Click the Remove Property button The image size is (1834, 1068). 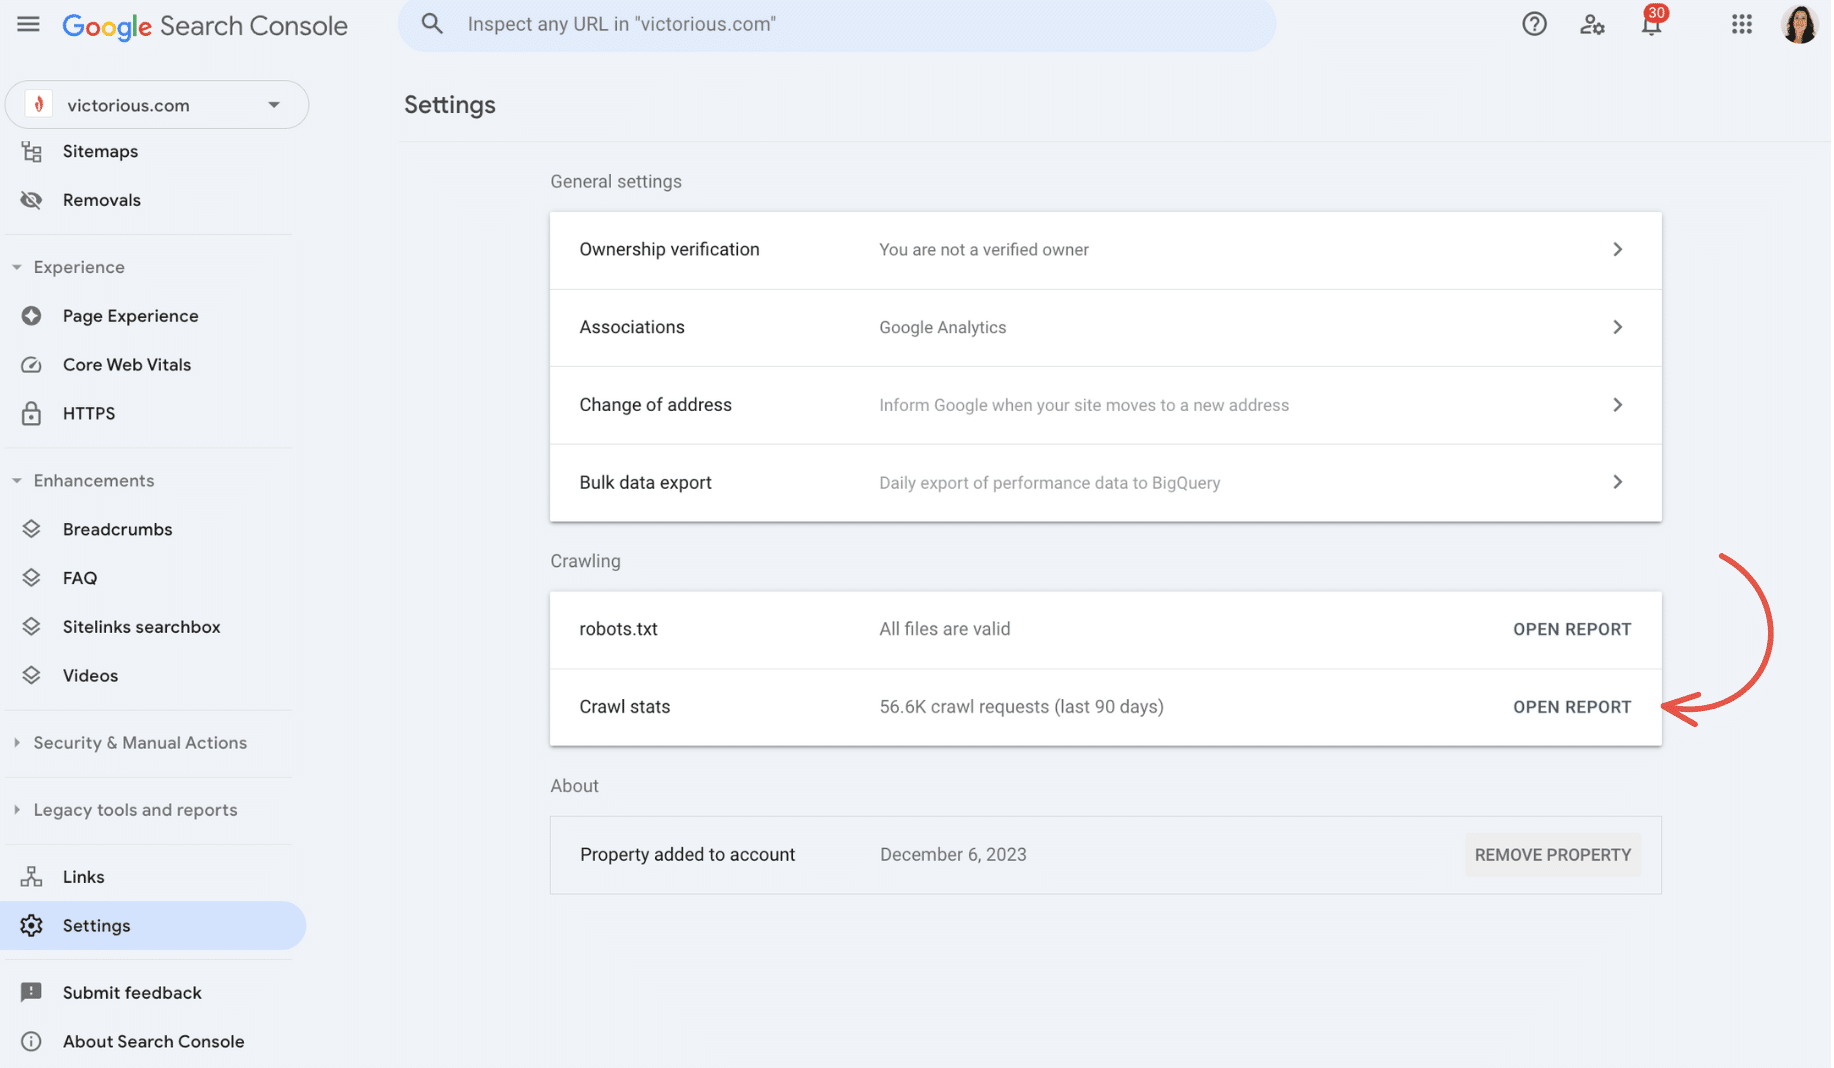1553,855
